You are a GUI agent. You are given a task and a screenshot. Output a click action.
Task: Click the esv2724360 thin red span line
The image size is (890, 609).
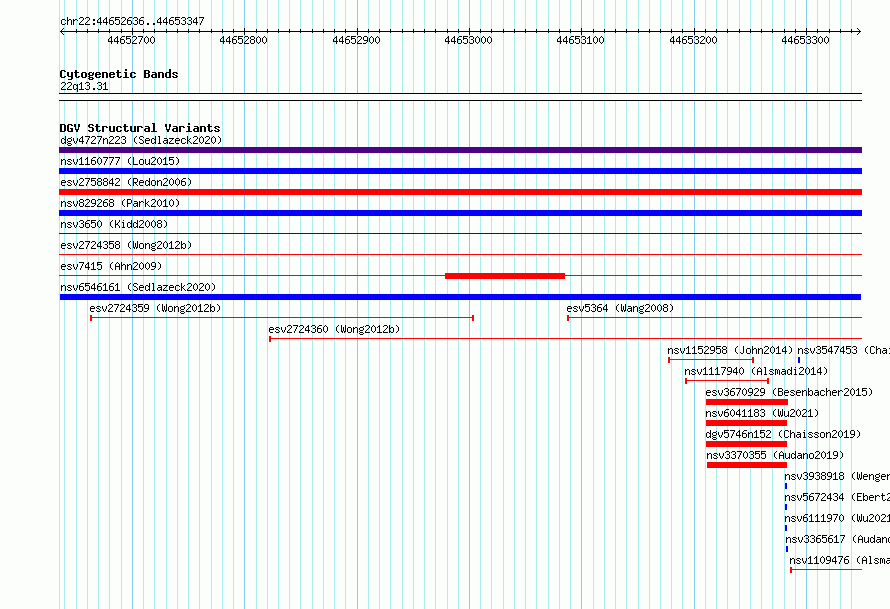[566, 339]
